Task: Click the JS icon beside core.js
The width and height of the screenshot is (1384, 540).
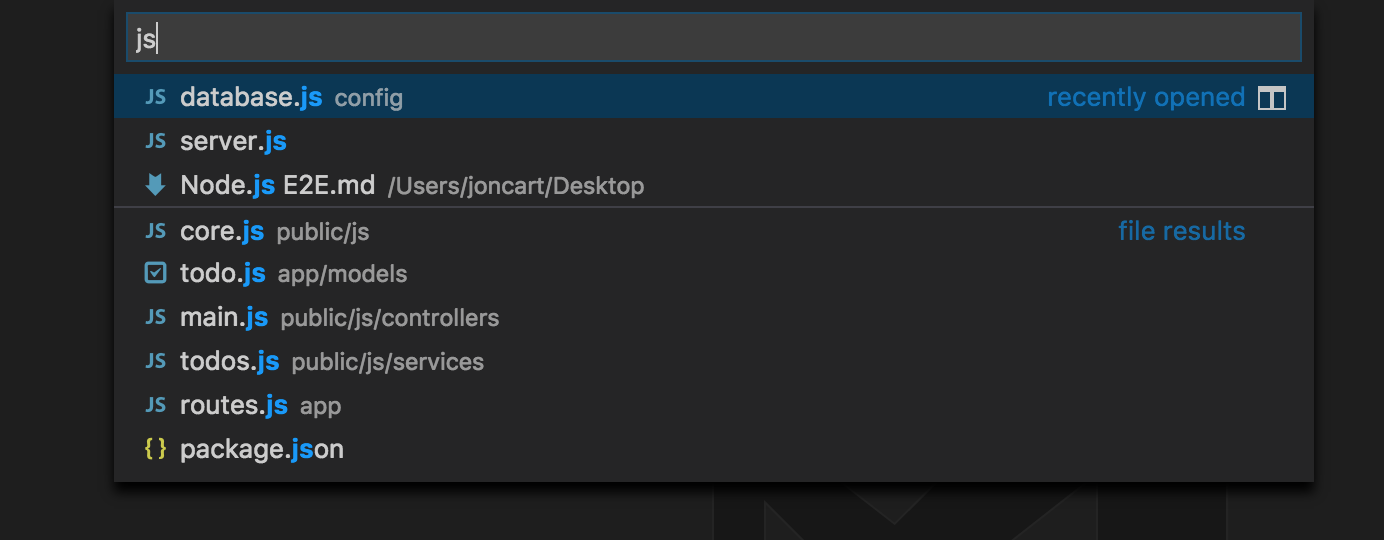Action: pos(155,231)
